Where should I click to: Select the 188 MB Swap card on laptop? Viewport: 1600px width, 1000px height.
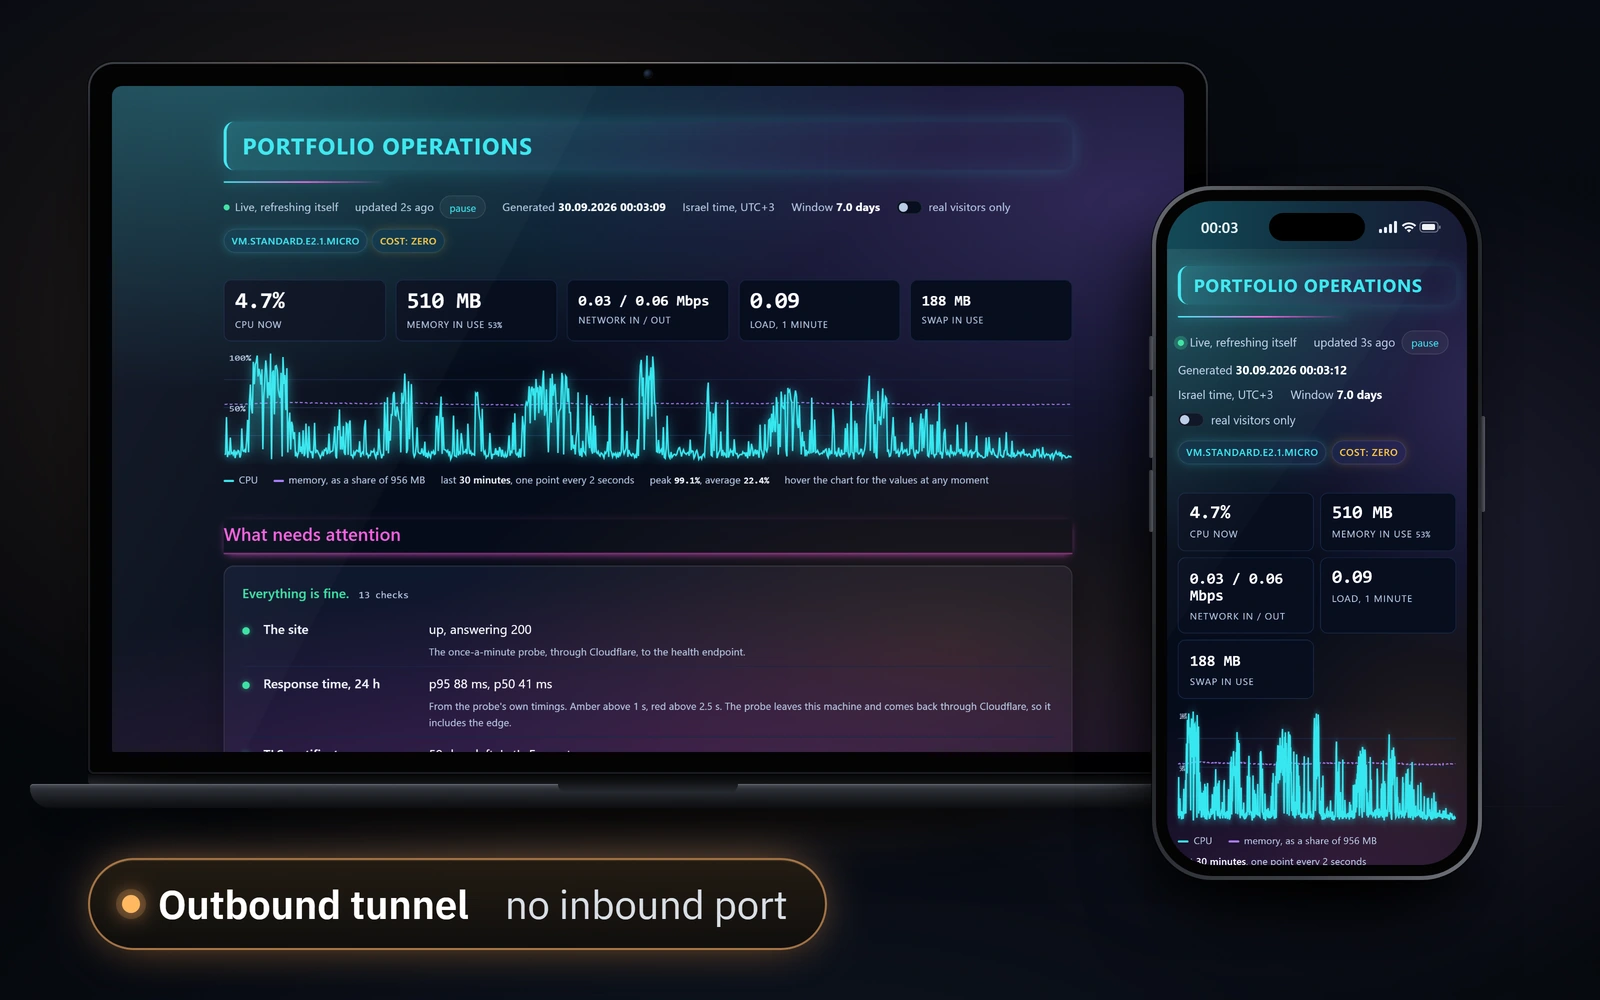pyautogui.click(x=991, y=311)
